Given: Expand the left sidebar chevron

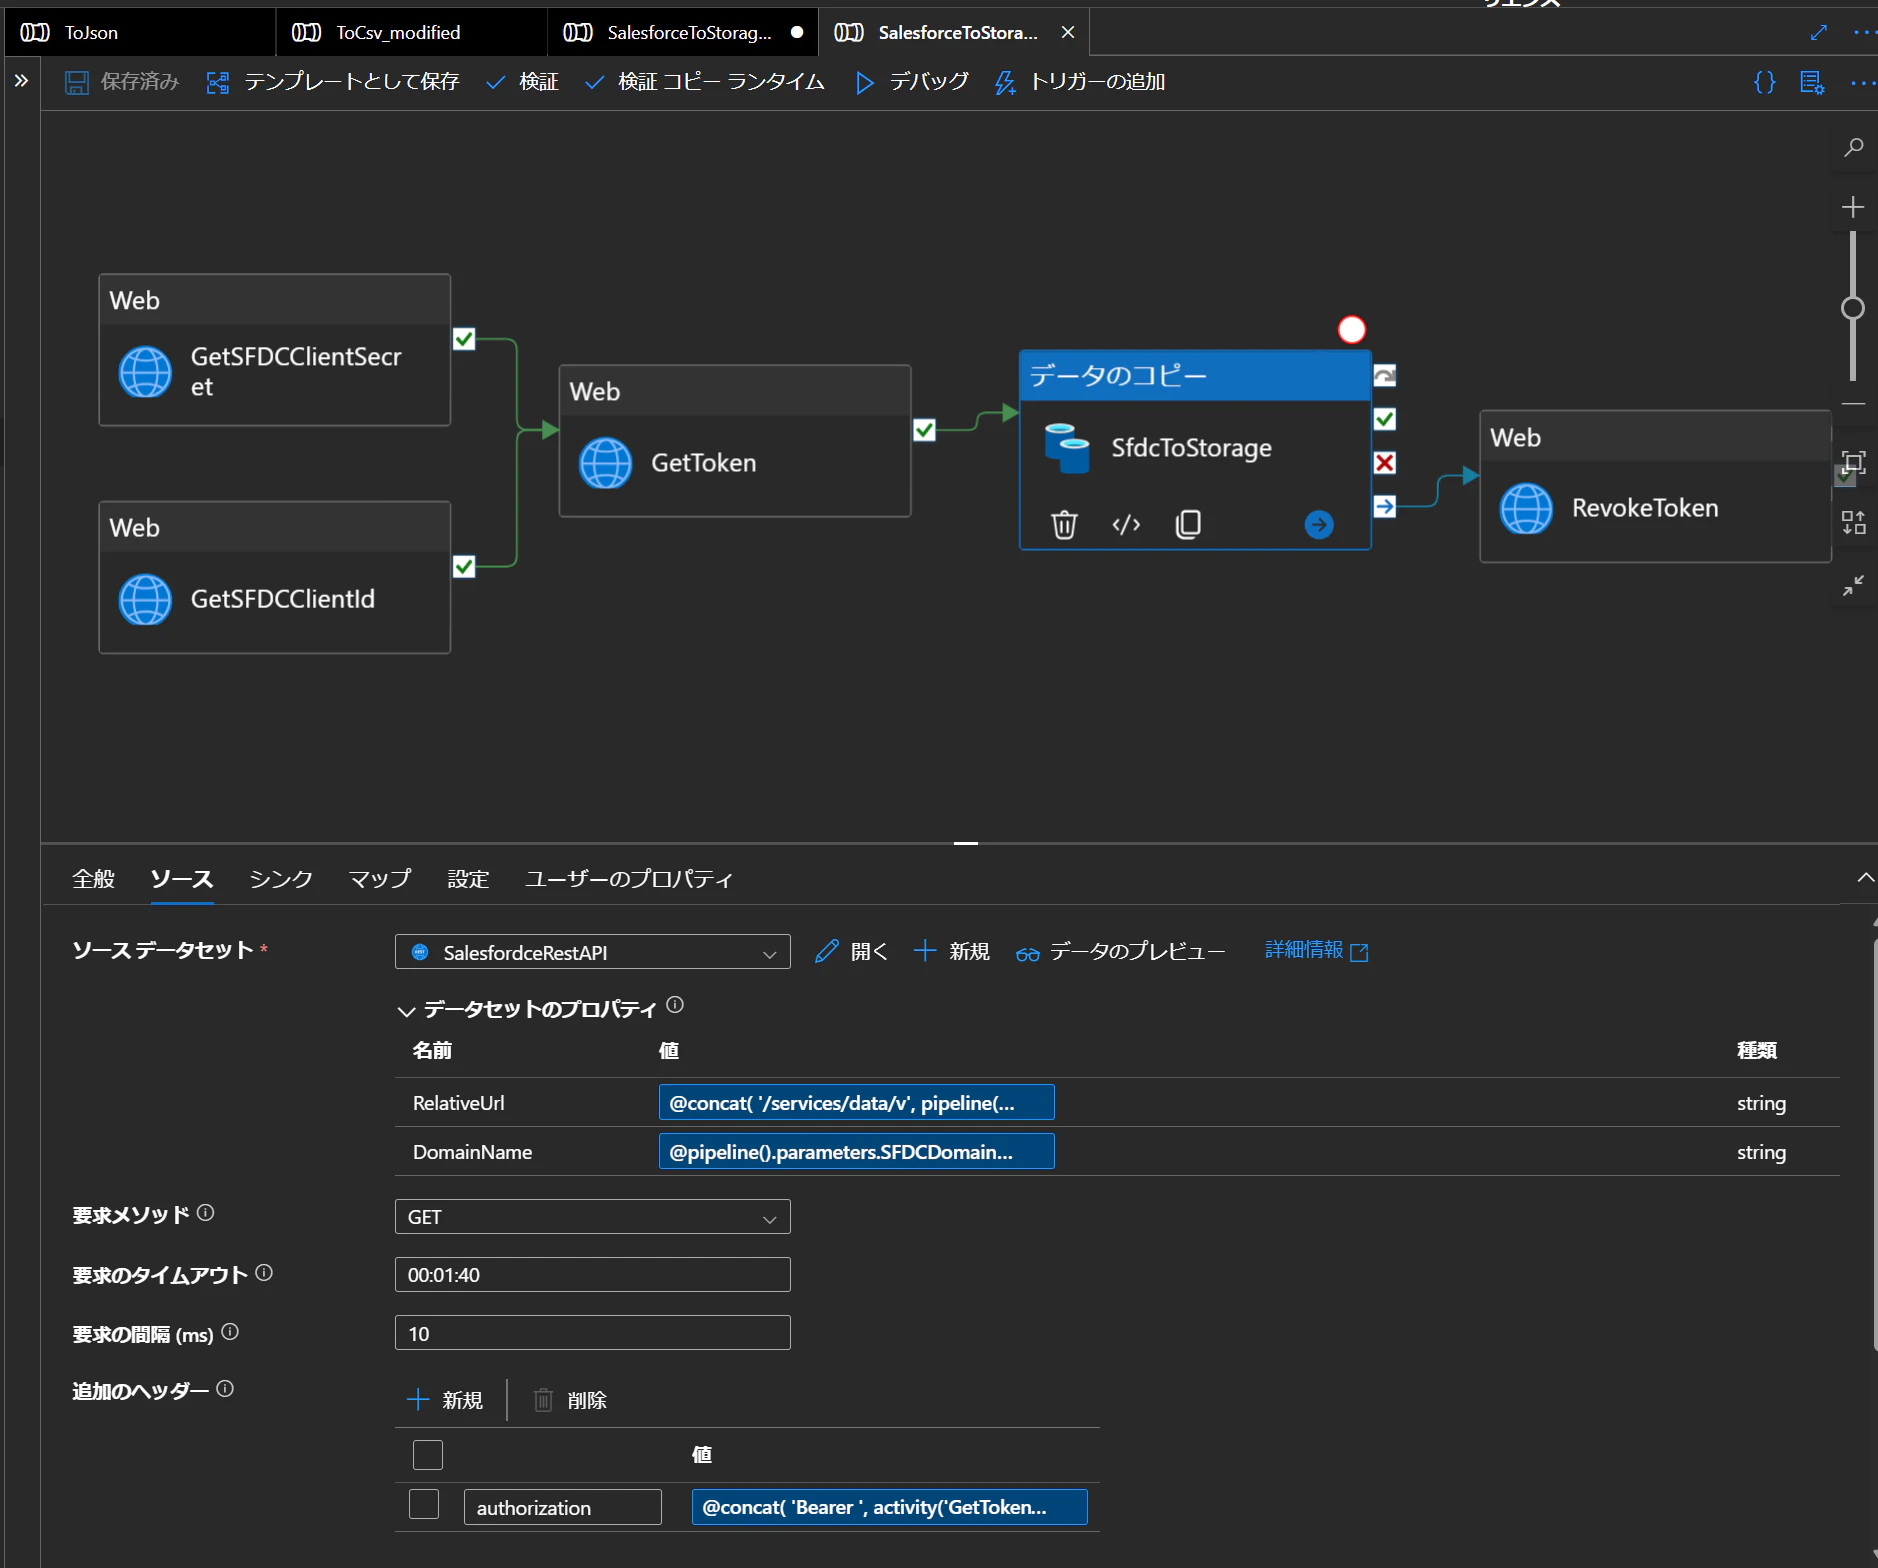Looking at the screenshot, I should click(x=21, y=81).
